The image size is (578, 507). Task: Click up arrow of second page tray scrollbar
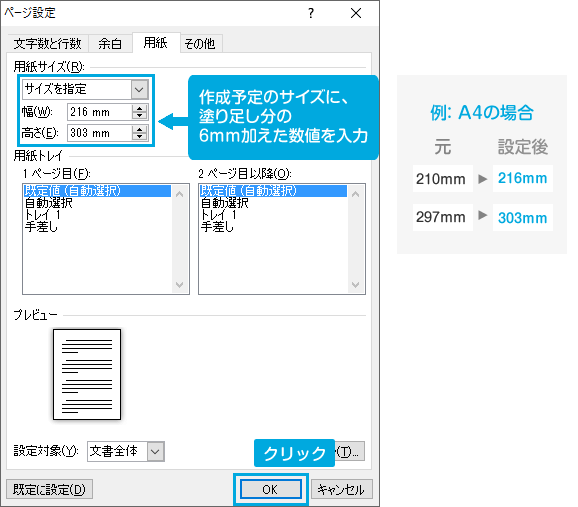click(x=356, y=194)
